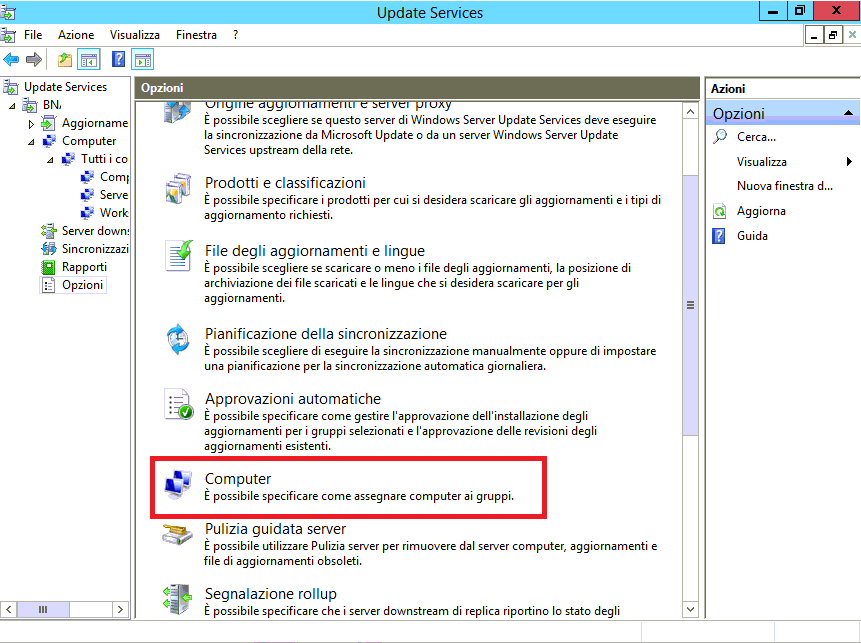
Task: Toggle the action pane toolbar icon
Action: 143,59
